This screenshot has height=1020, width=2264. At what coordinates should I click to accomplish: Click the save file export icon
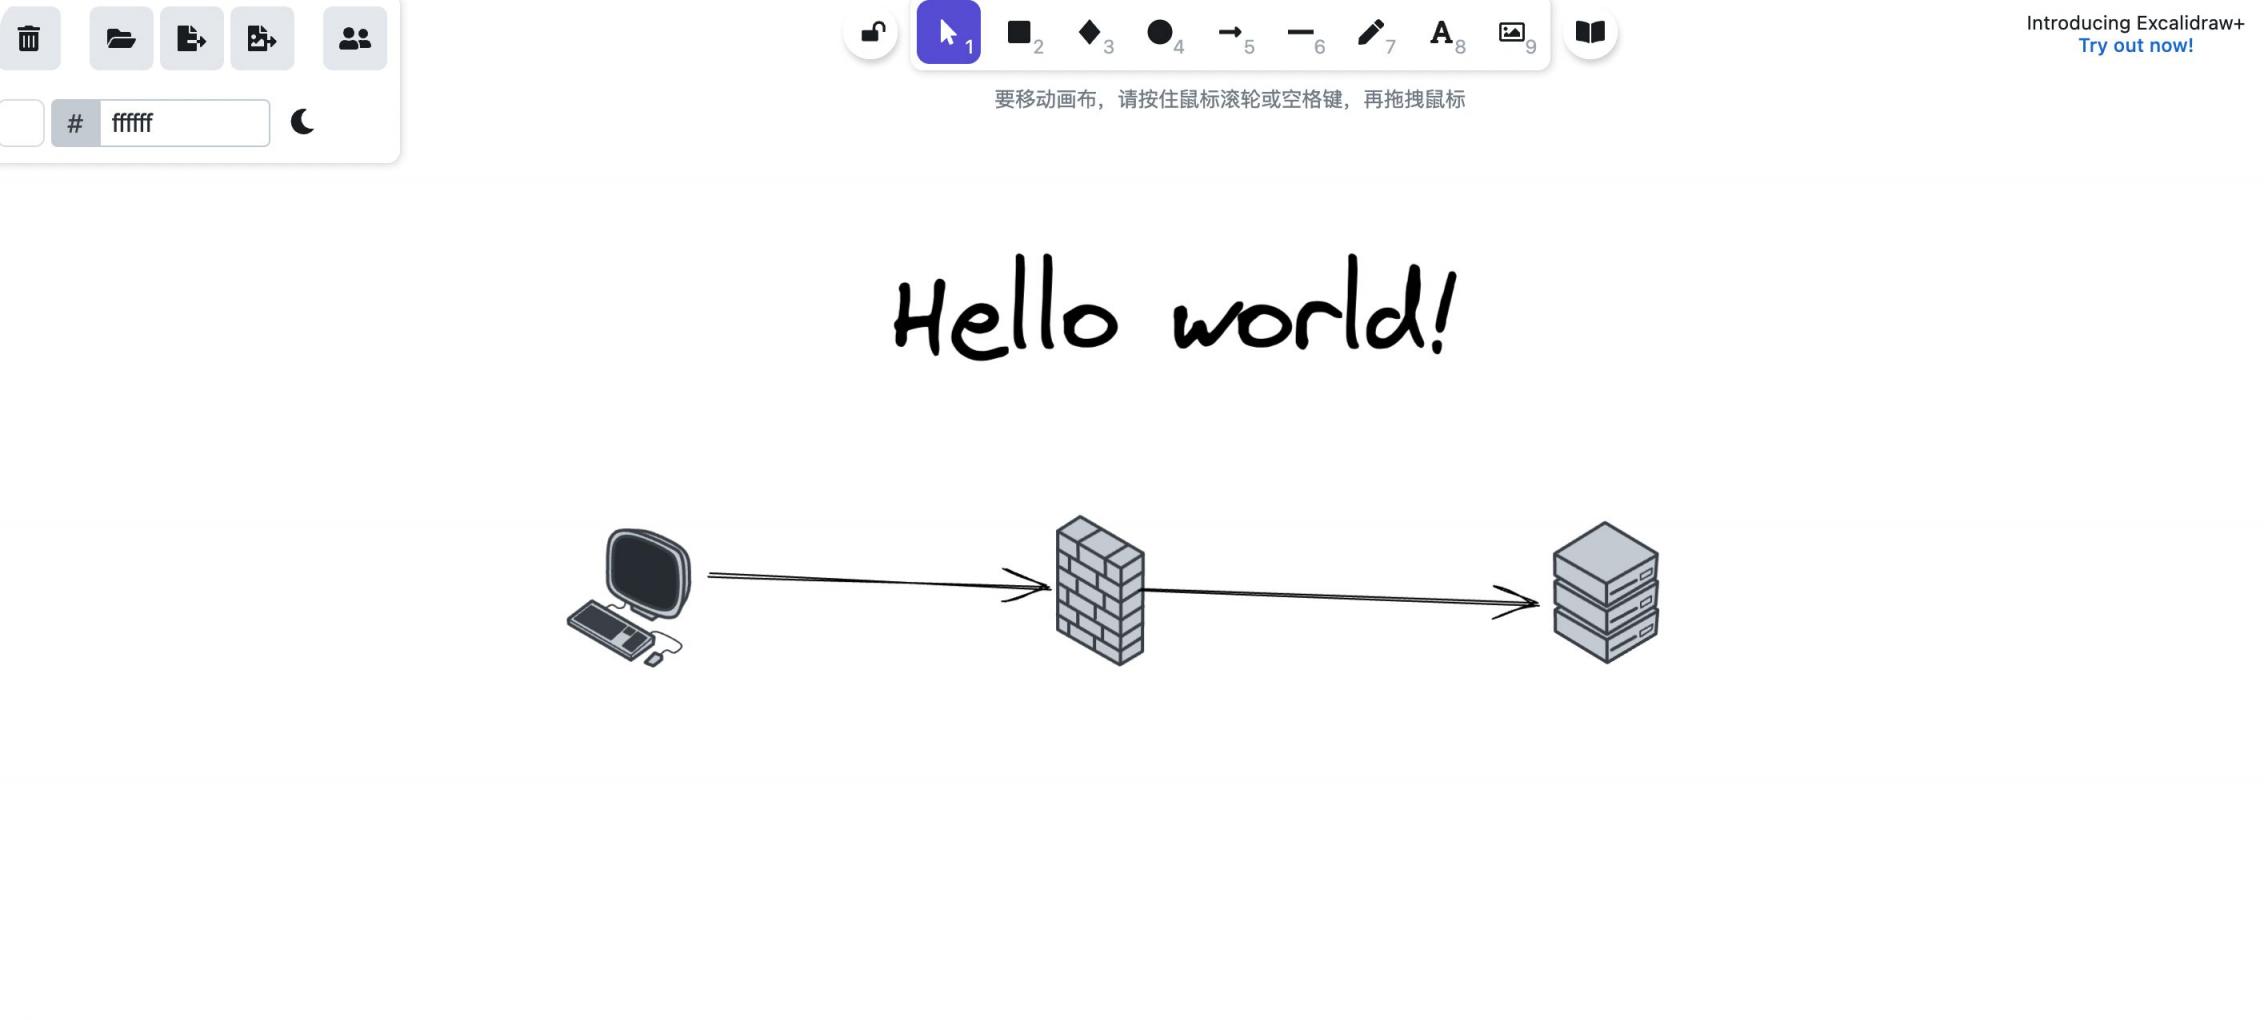[x=191, y=39]
